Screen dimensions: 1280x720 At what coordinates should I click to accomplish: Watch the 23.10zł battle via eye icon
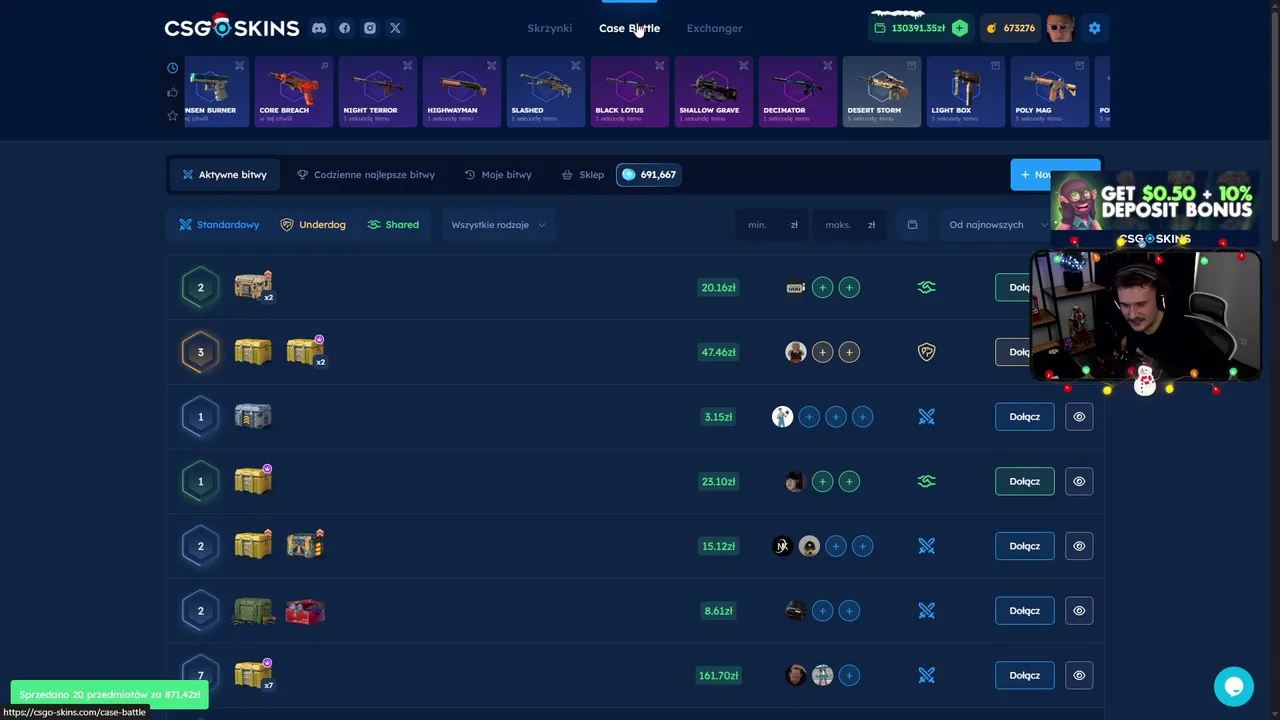point(1079,481)
